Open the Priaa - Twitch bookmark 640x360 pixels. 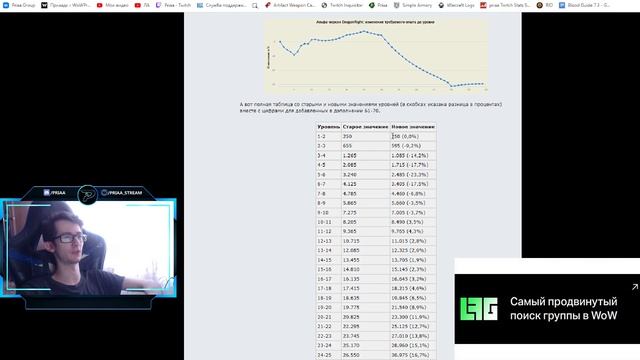[x=173, y=5]
